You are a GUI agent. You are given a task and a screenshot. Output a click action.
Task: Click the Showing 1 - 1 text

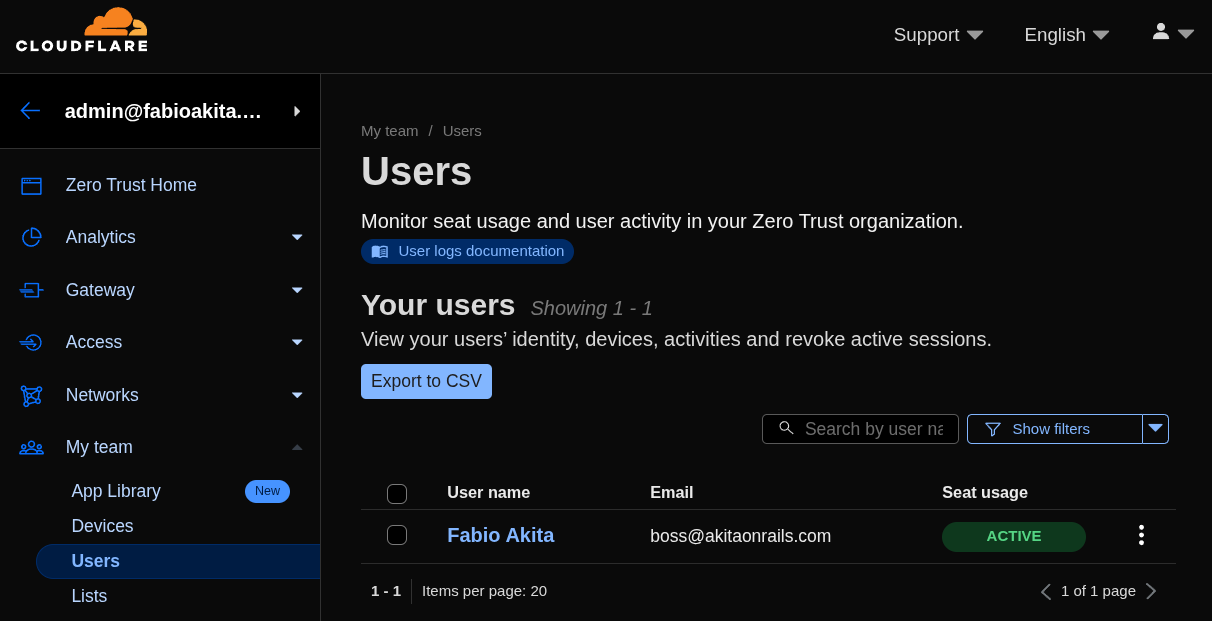click(x=591, y=308)
